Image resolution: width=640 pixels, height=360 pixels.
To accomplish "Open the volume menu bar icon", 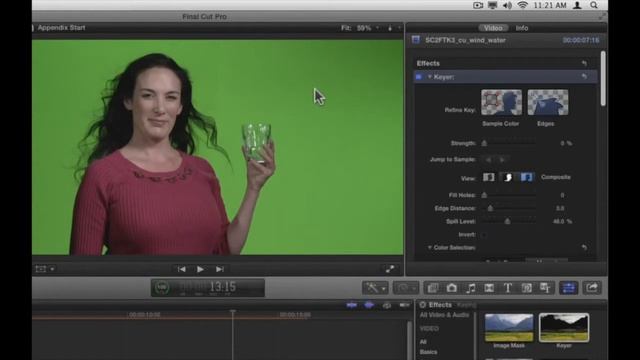I will point(507,5).
